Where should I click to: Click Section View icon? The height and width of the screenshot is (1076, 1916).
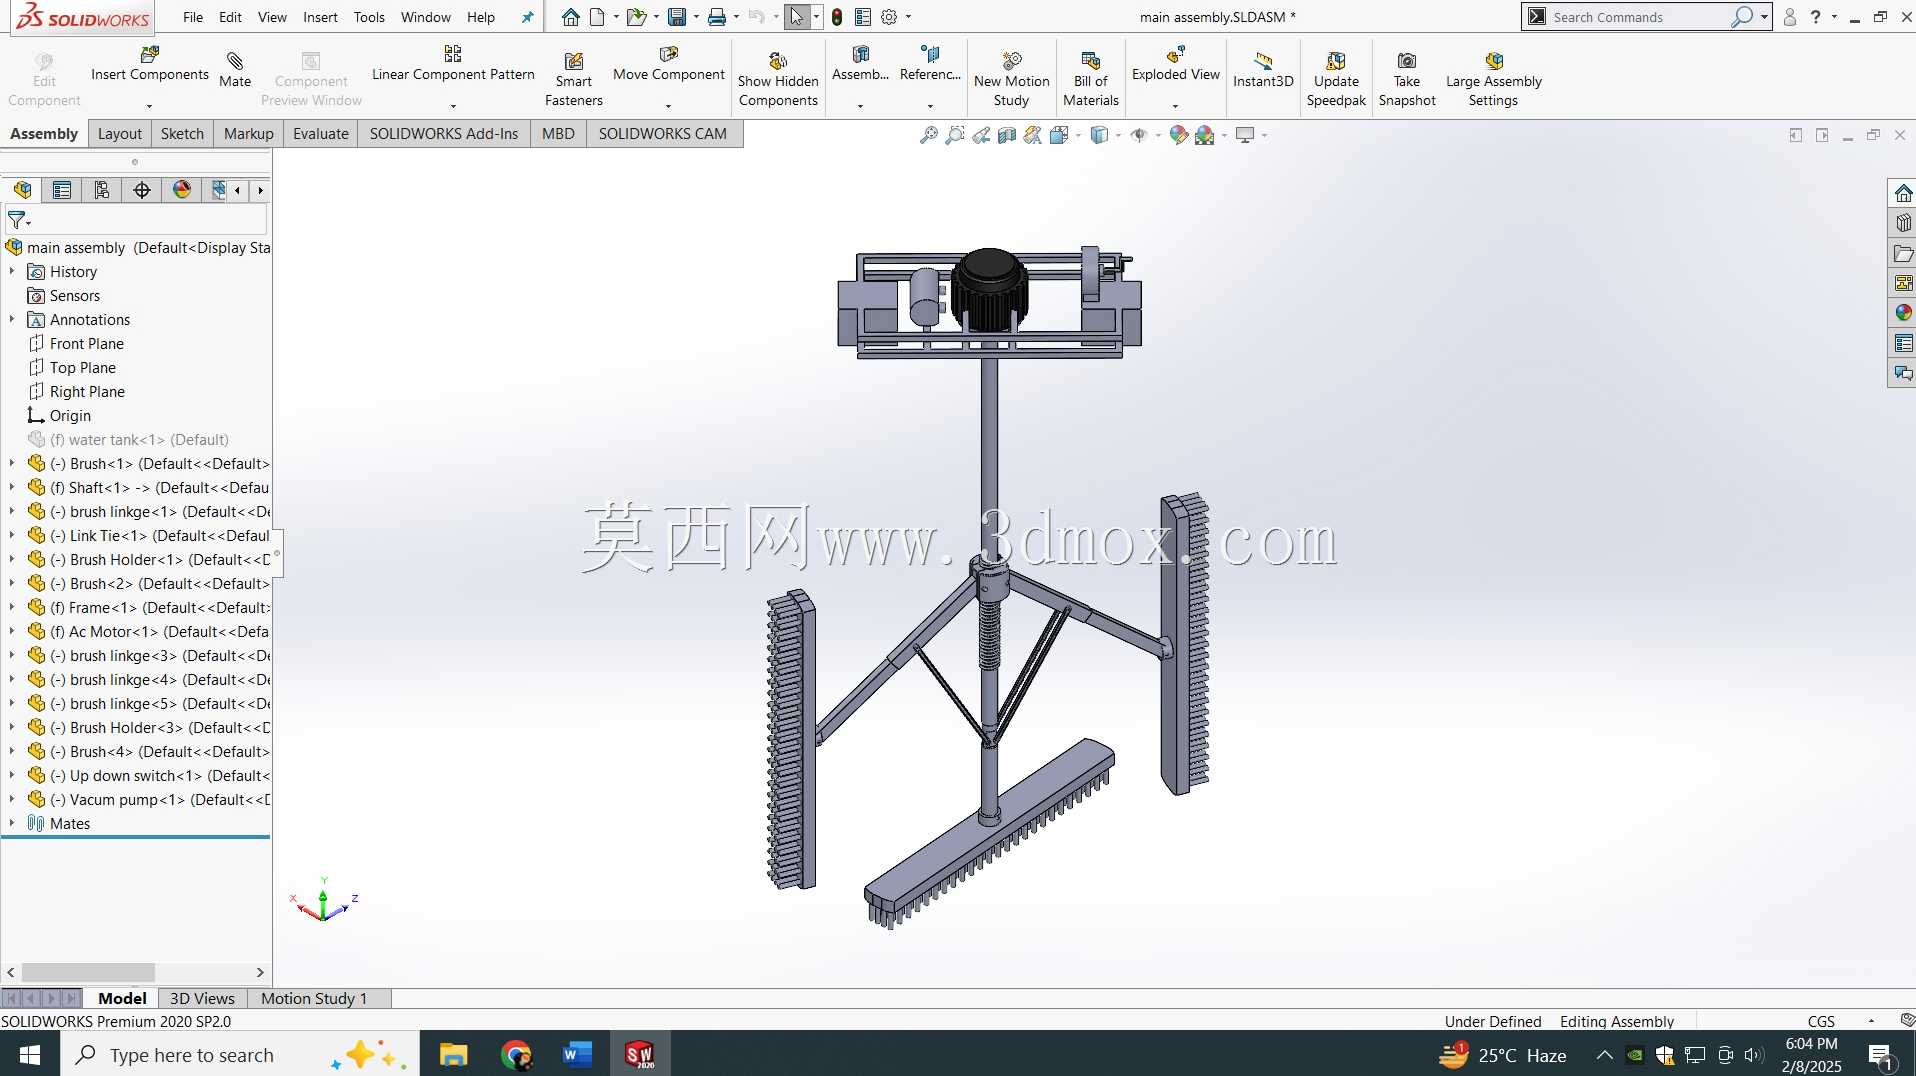pyautogui.click(x=1007, y=135)
